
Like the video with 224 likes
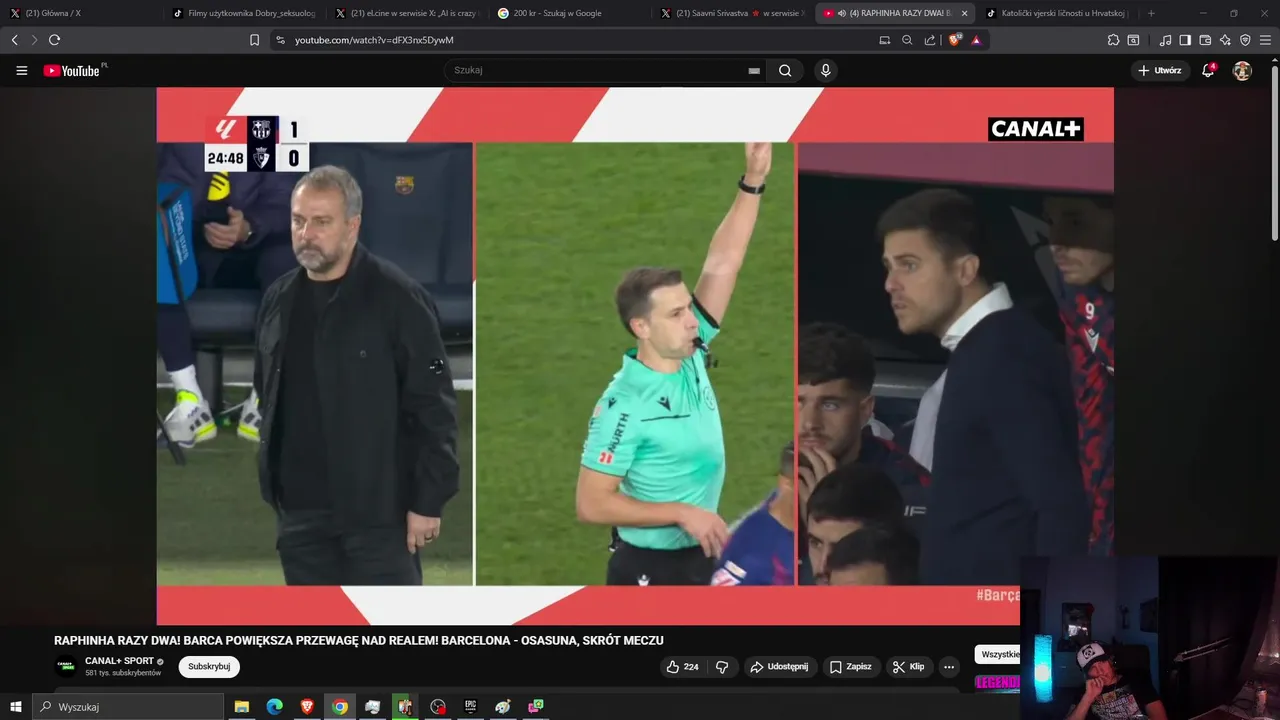tap(682, 667)
